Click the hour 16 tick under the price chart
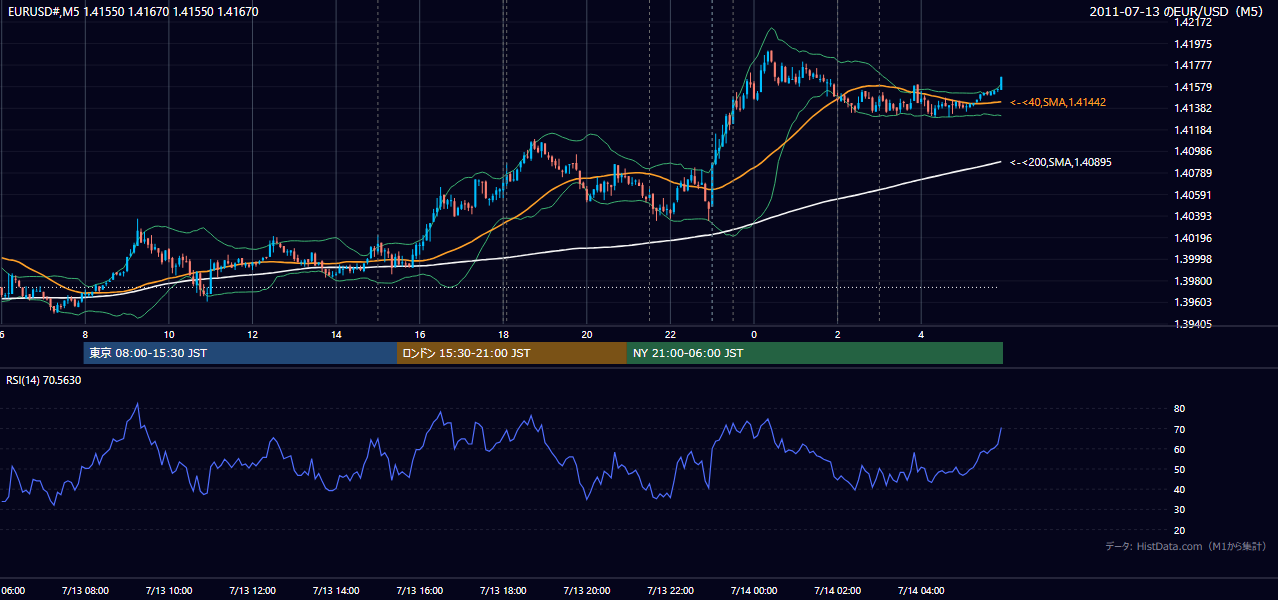This screenshot has height=600, width=1278. (x=420, y=334)
